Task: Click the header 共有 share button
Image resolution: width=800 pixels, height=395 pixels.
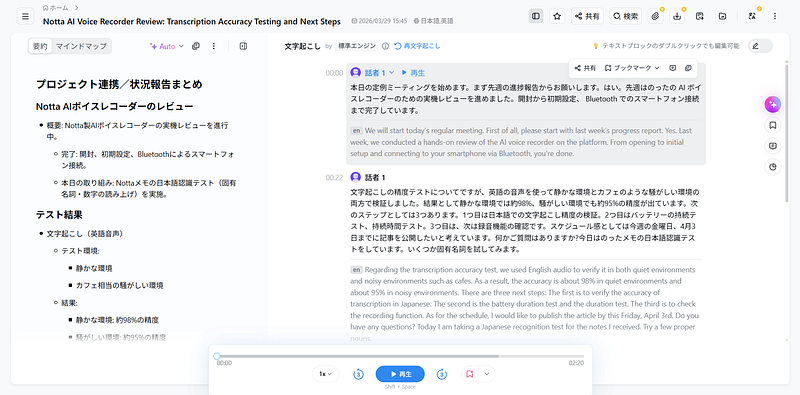Action: pyautogui.click(x=587, y=16)
